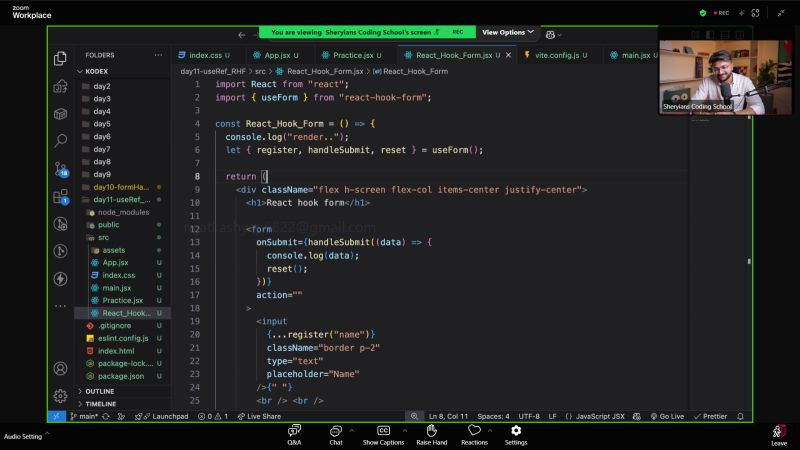This screenshot has width=800, height=450.
Task: Click the remote connection button in status bar
Action: coord(56,416)
